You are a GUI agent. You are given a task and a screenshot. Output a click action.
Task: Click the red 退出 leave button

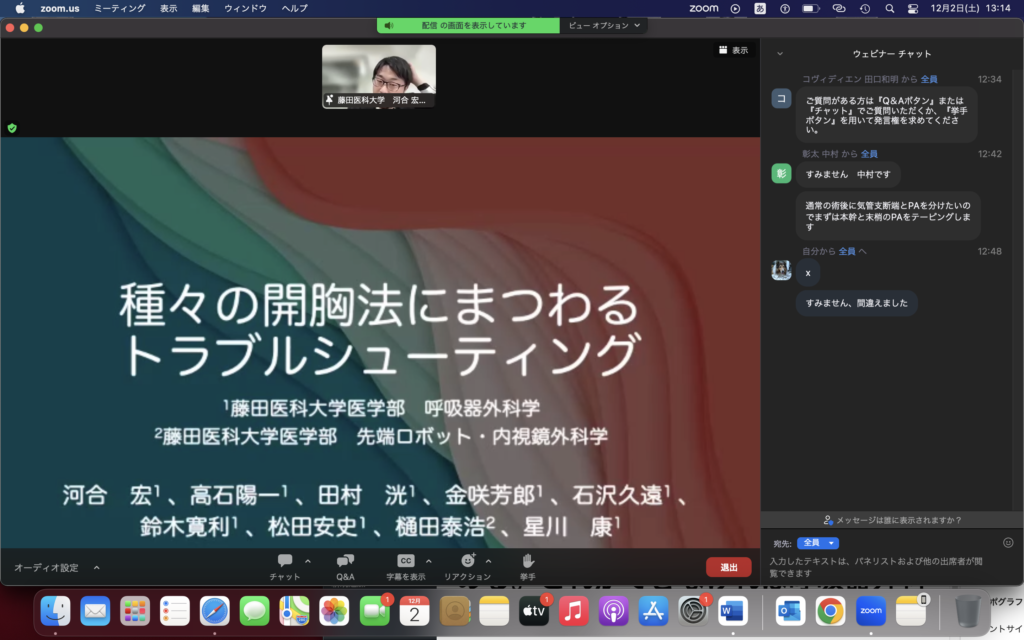tap(728, 567)
